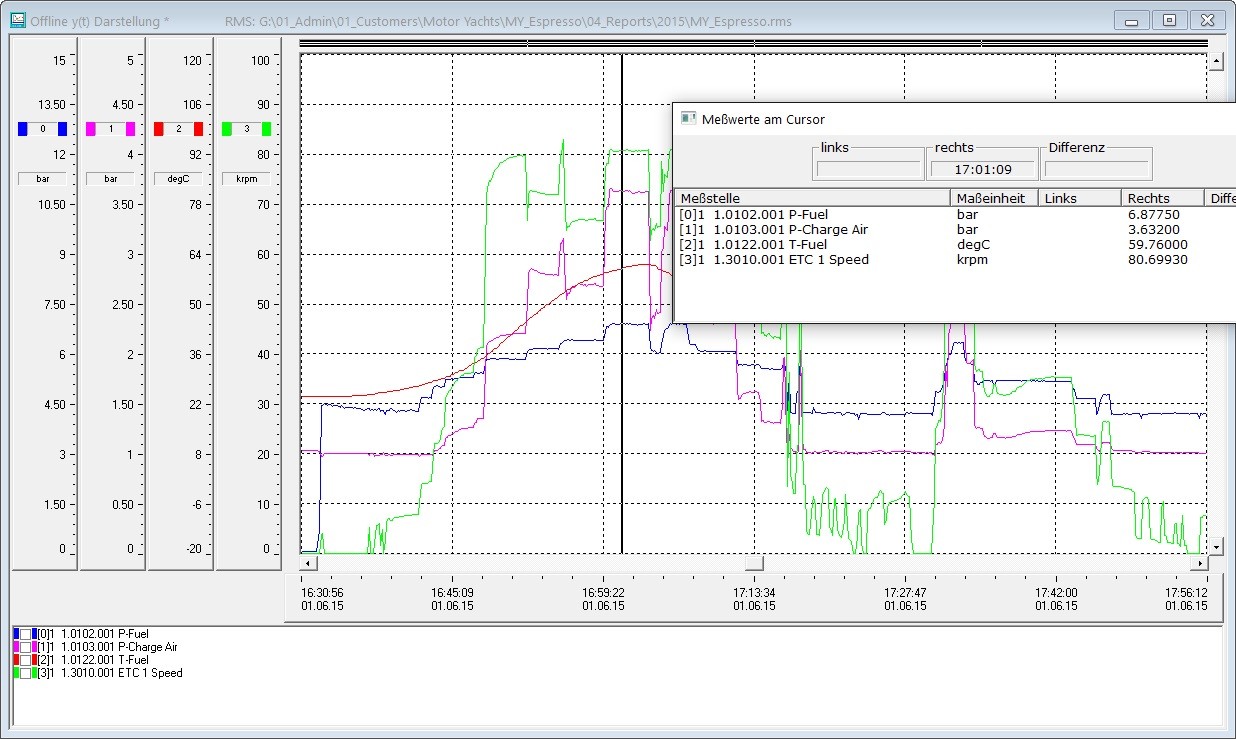Image resolution: width=1236 pixels, height=739 pixels.
Task: Click the up arrow of the chart vertical scrollbar
Action: [1216, 59]
